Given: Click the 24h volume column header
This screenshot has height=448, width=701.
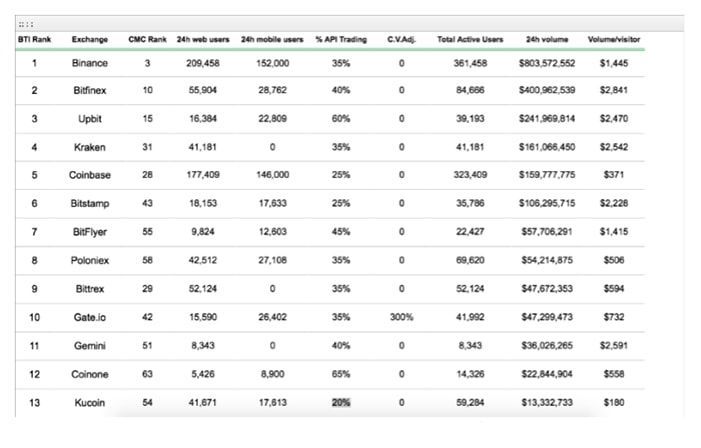Looking at the screenshot, I should (547, 39).
